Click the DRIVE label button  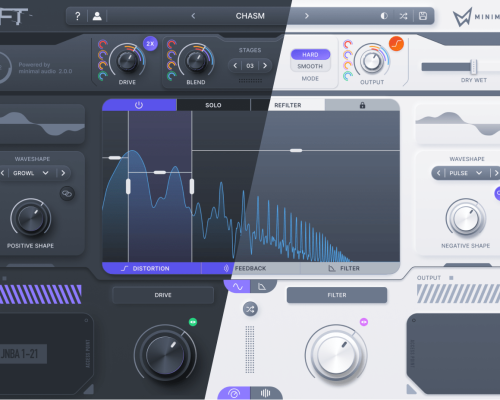163,295
